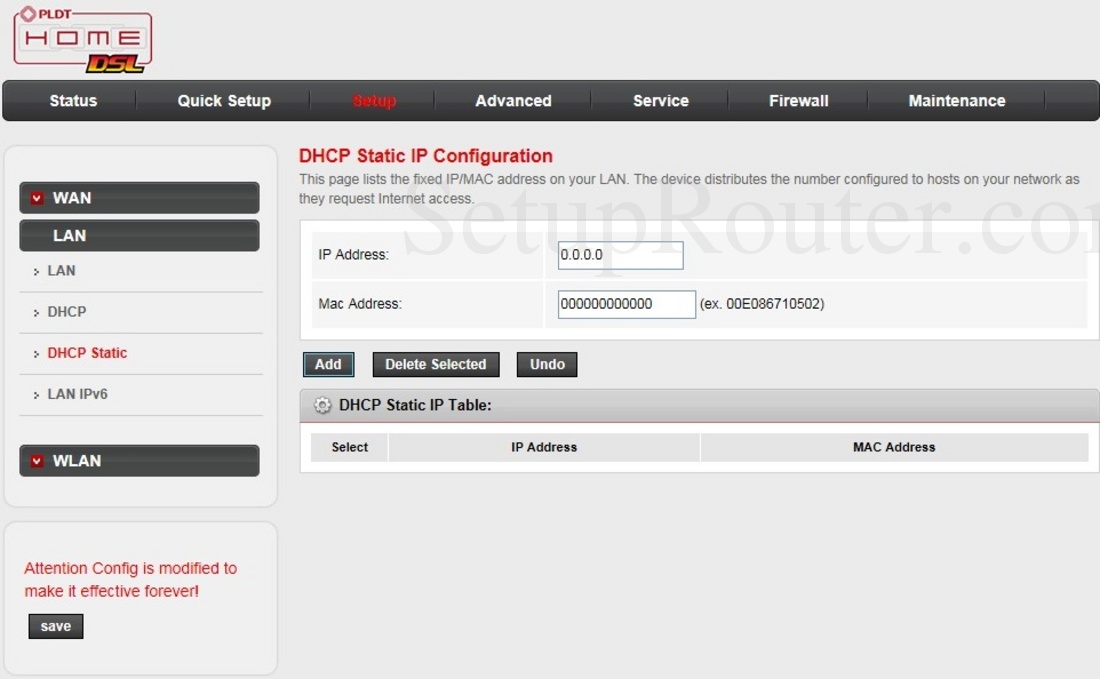Switch to the Status tab
1100x679 pixels.
pyautogui.click(x=72, y=100)
